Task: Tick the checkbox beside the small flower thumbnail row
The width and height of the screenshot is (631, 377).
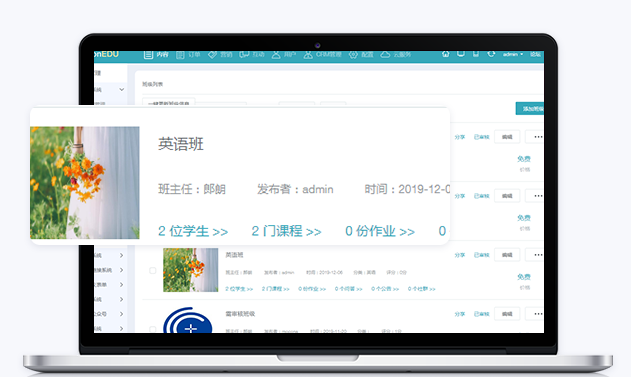Action: point(153,270)
